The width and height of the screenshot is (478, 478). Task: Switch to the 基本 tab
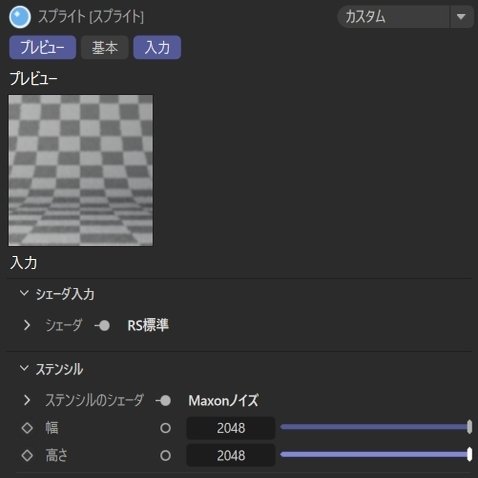(105, 47)
